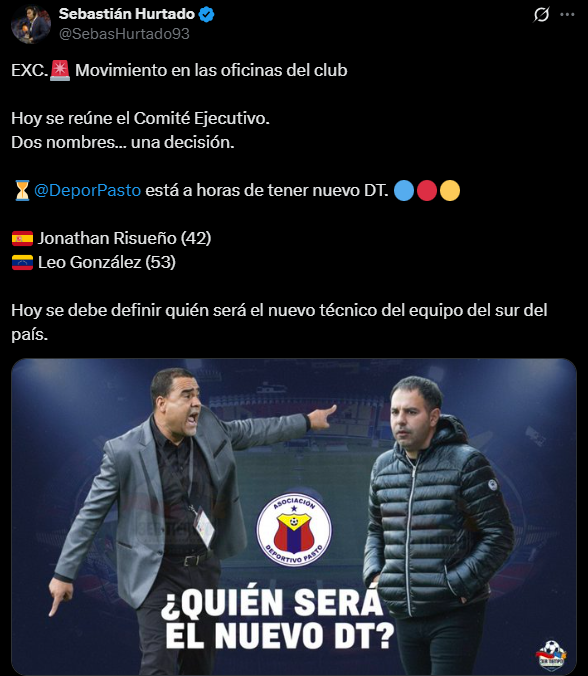
Task: Click the blue verified badge
Action: [x=206, y=14]
